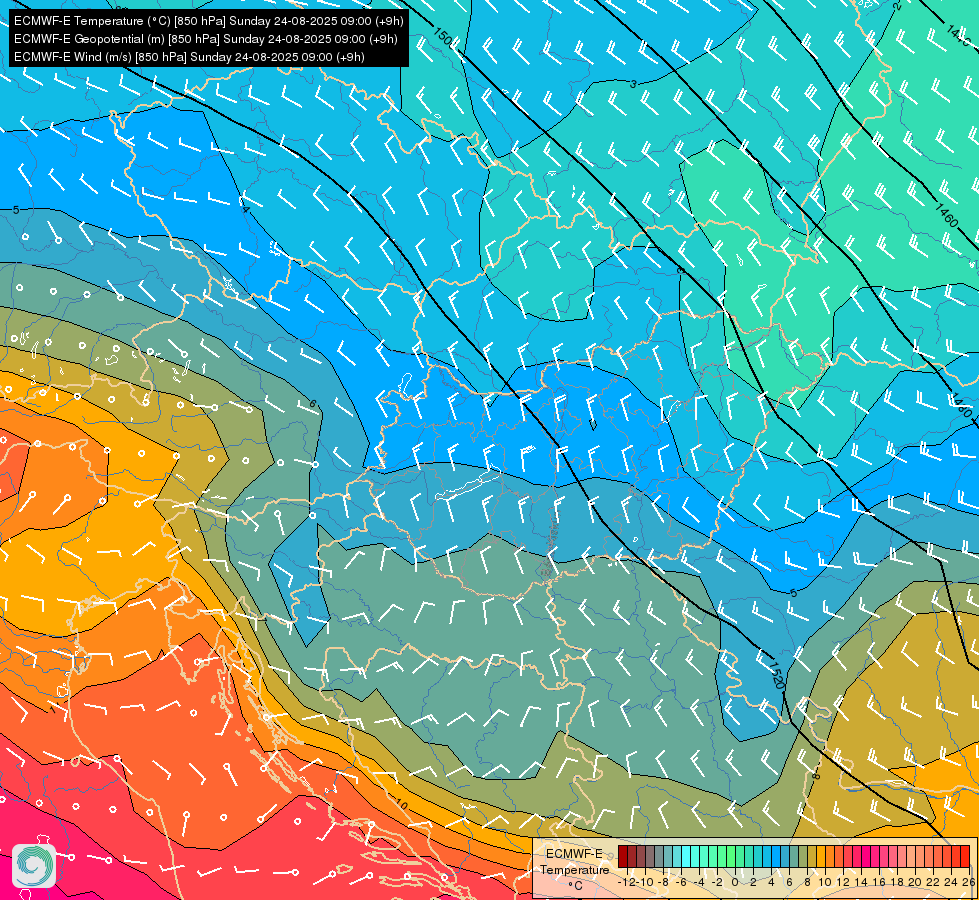Click the 26 tick label on the legend
This screenshot has width=979, height=900.
click(x=968, y=882)
